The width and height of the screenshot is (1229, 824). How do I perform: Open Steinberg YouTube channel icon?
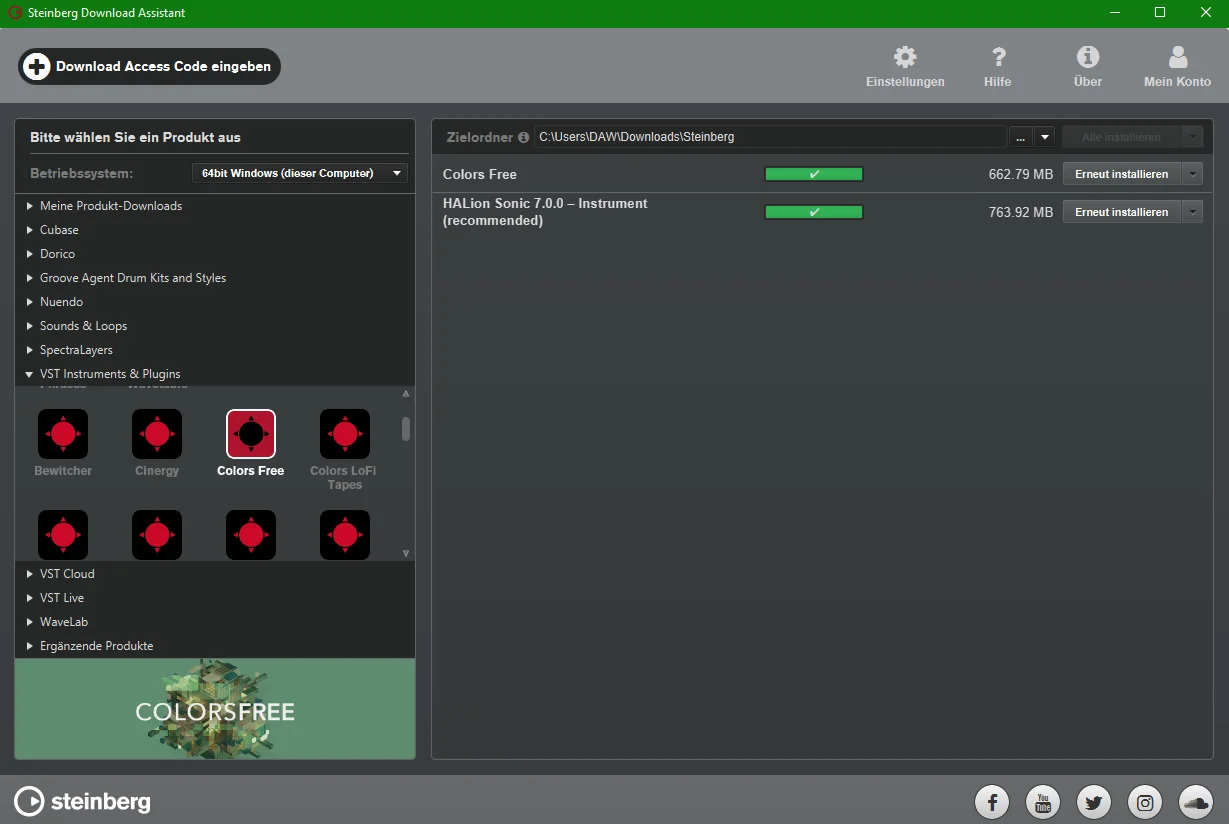(1043, 802)
